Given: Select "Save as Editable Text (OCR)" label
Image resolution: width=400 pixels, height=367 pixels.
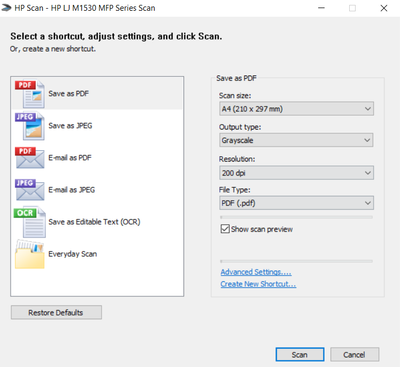Looking at the screenshot, I should pyautogui.click(x=94, y=222).
